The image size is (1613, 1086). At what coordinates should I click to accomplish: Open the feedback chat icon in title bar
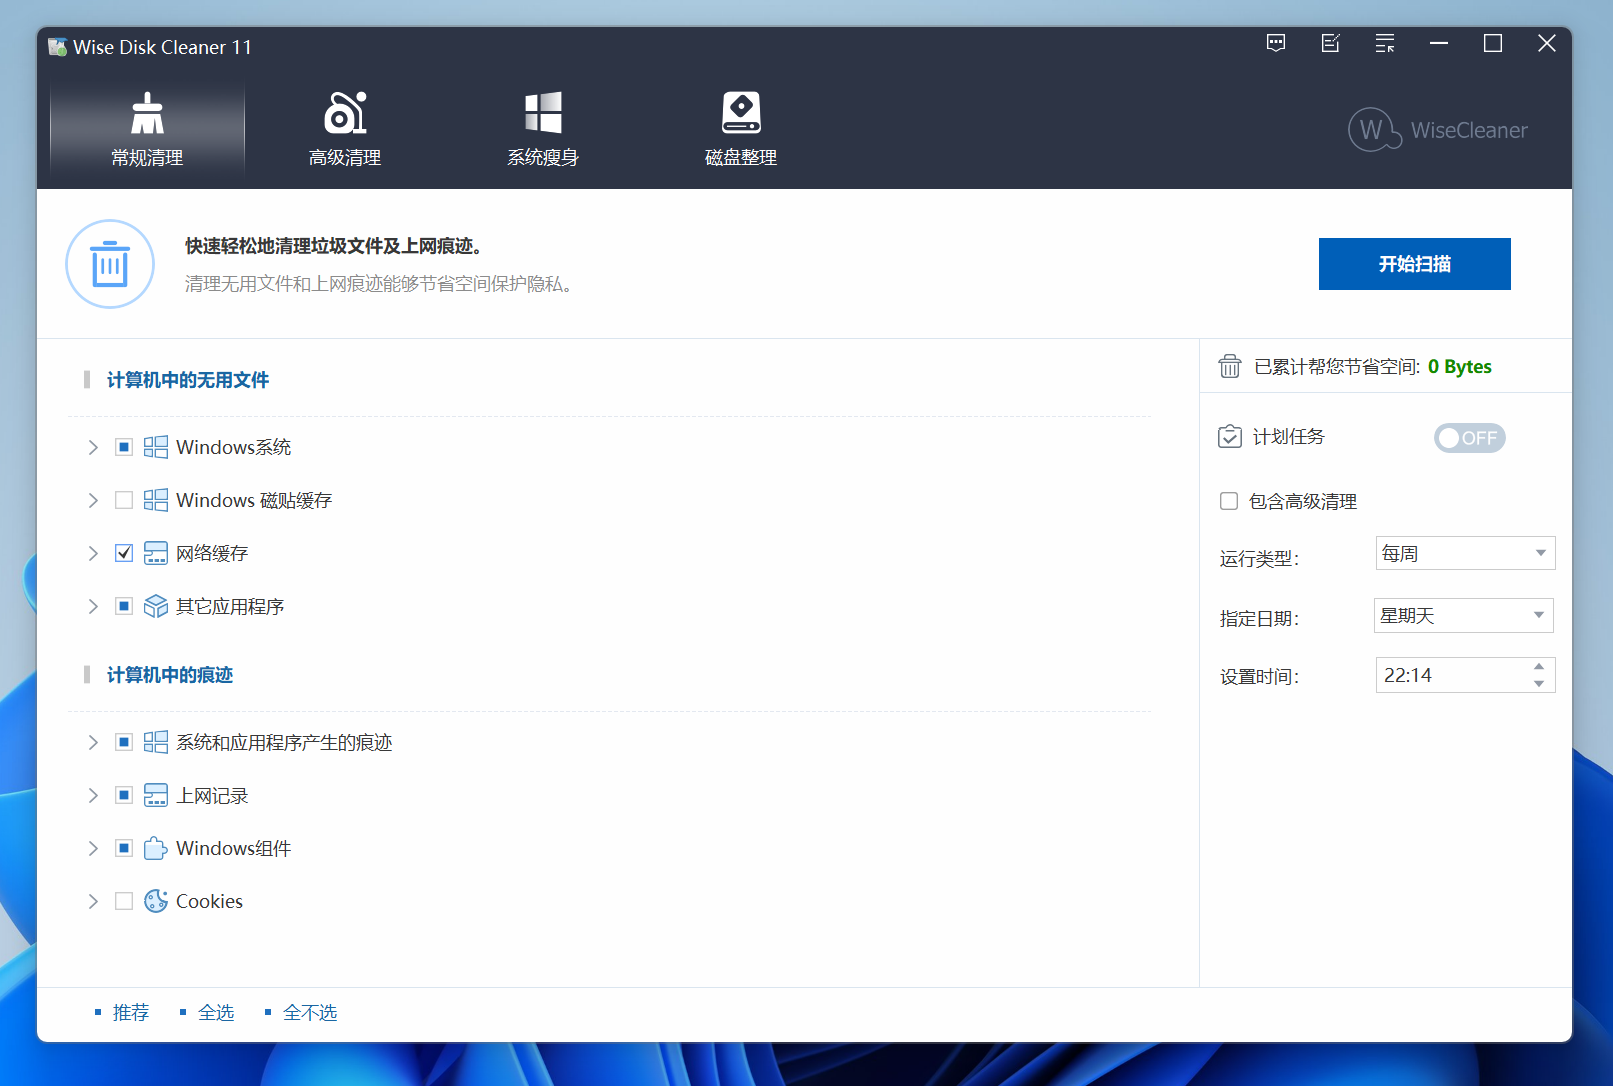coord(1276,43)
